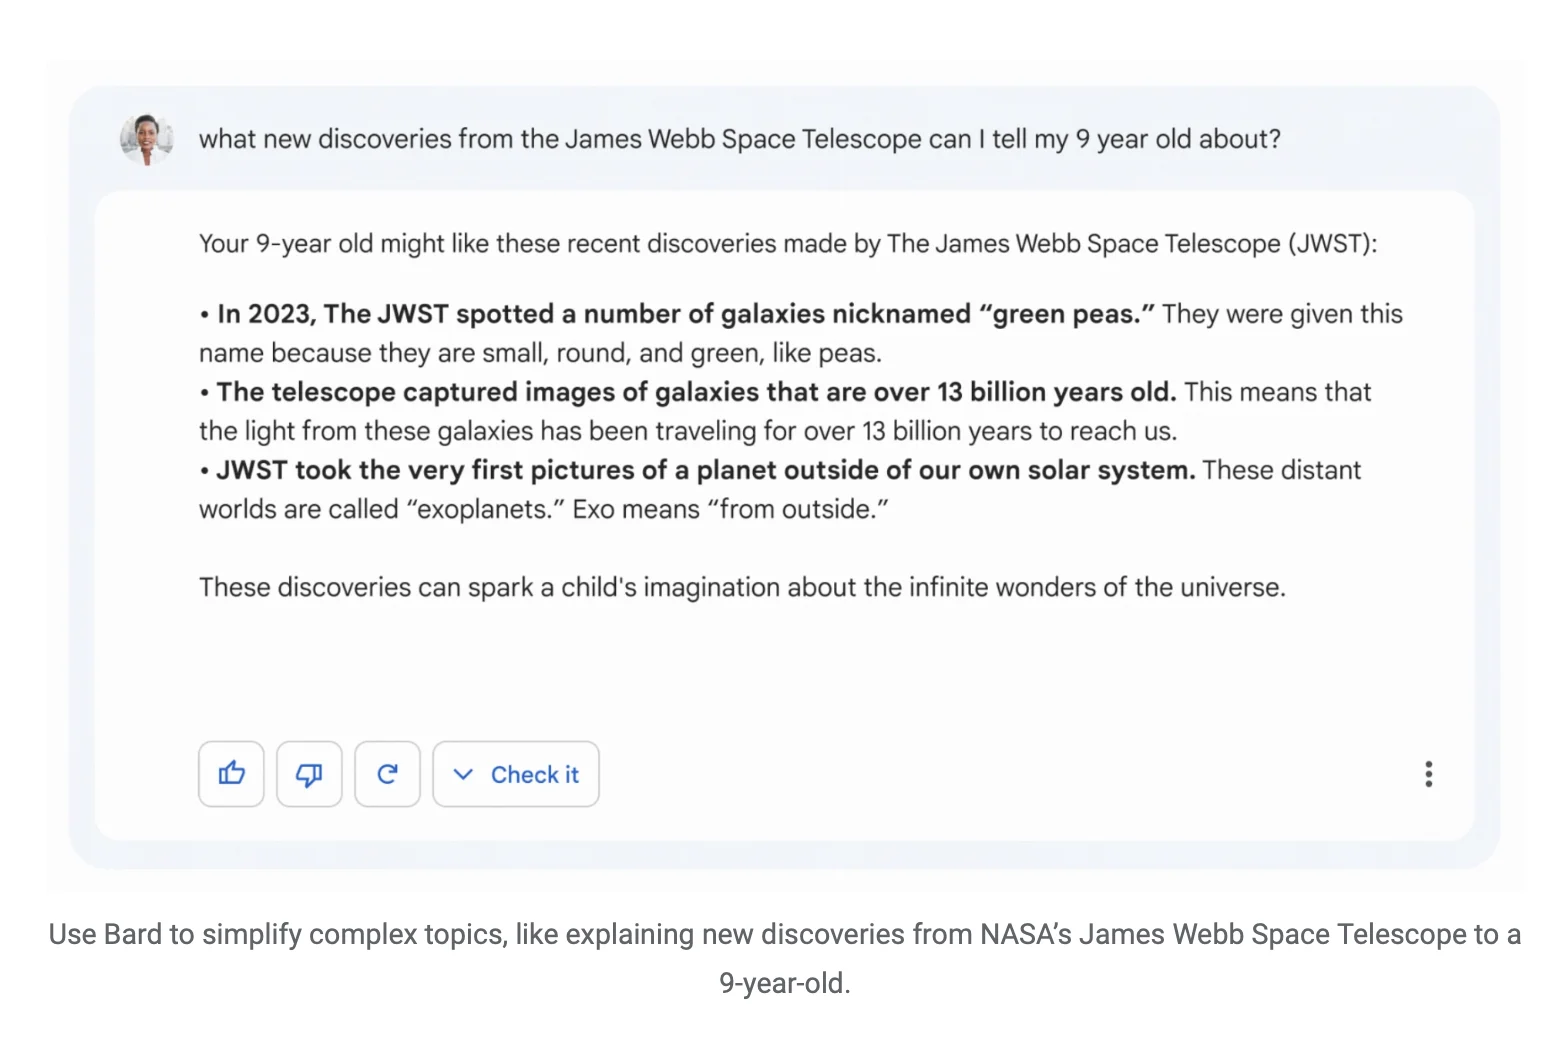Click the 'Your 9-year old might like' intro line
This screenshot has height=1060, width=1560.
tap(787, 244)
